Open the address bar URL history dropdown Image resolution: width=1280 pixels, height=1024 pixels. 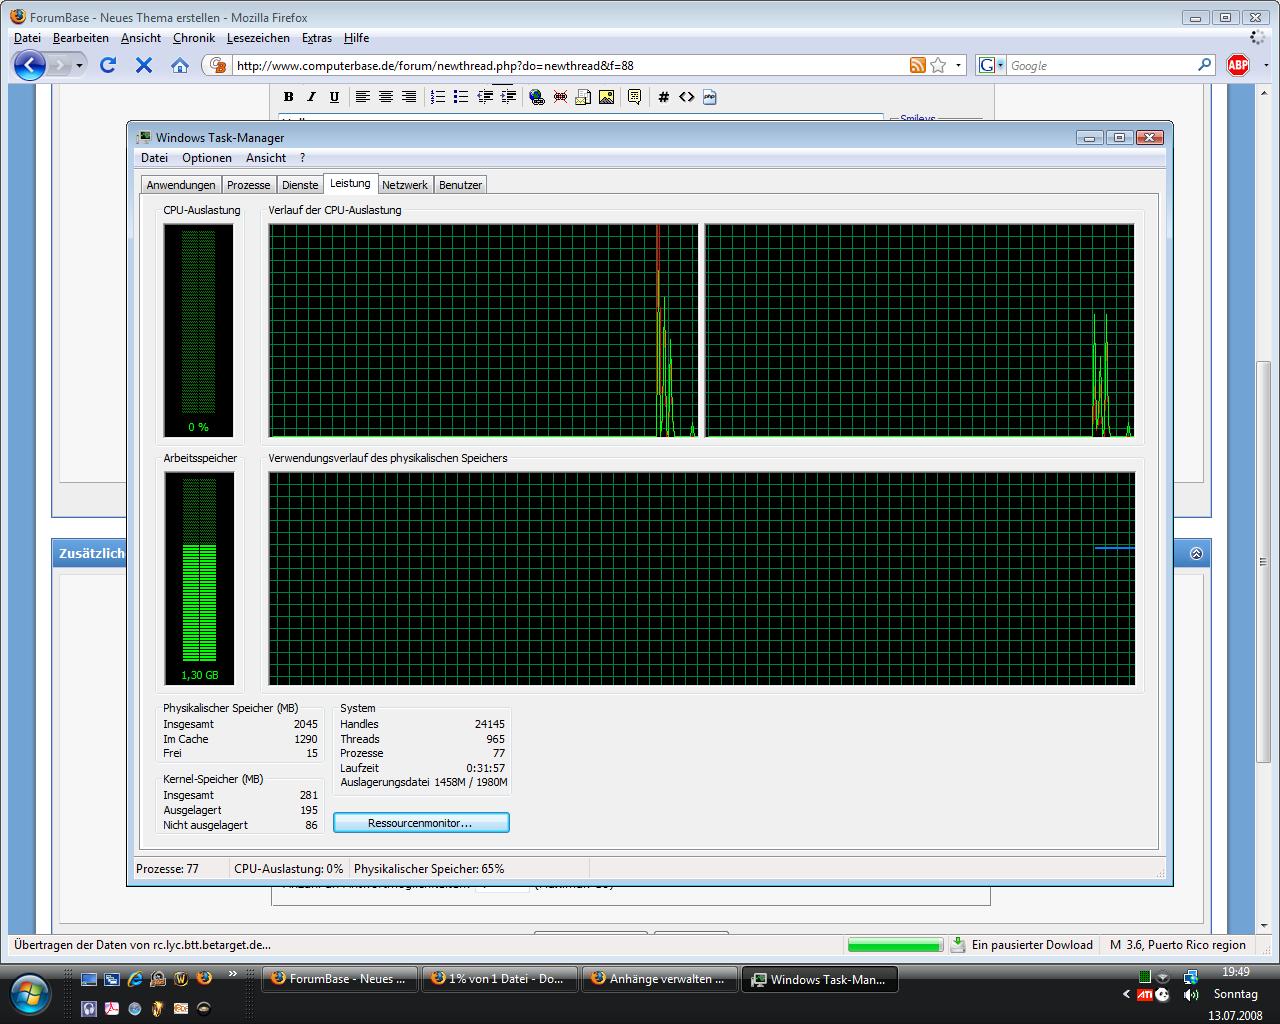point(959,65)
